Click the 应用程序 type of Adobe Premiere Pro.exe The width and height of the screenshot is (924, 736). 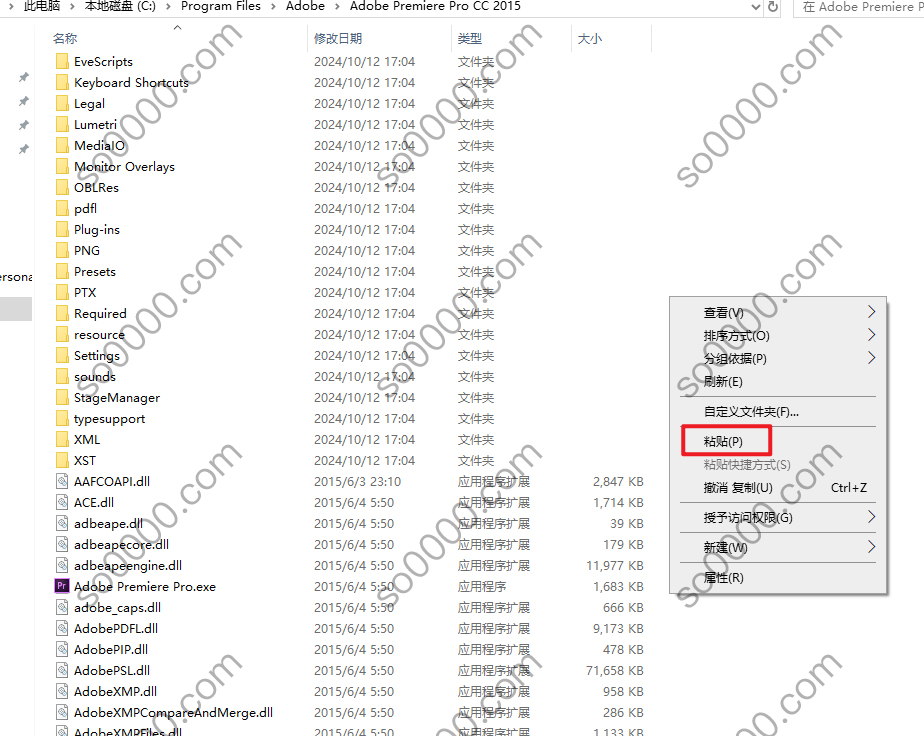(x=482, y=586)
